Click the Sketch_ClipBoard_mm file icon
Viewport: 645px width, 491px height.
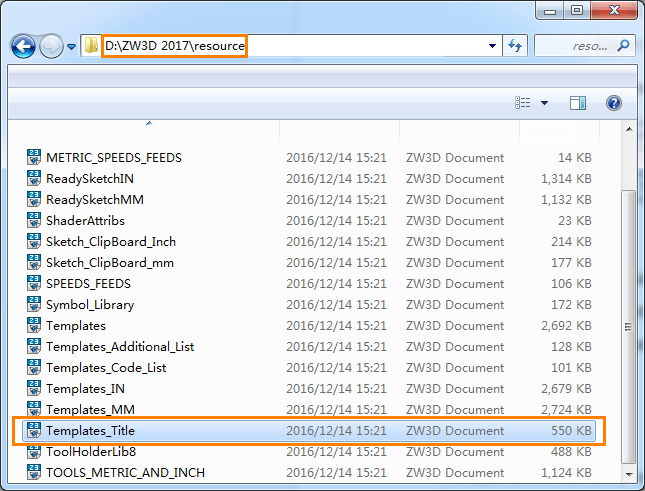point(34,262)
